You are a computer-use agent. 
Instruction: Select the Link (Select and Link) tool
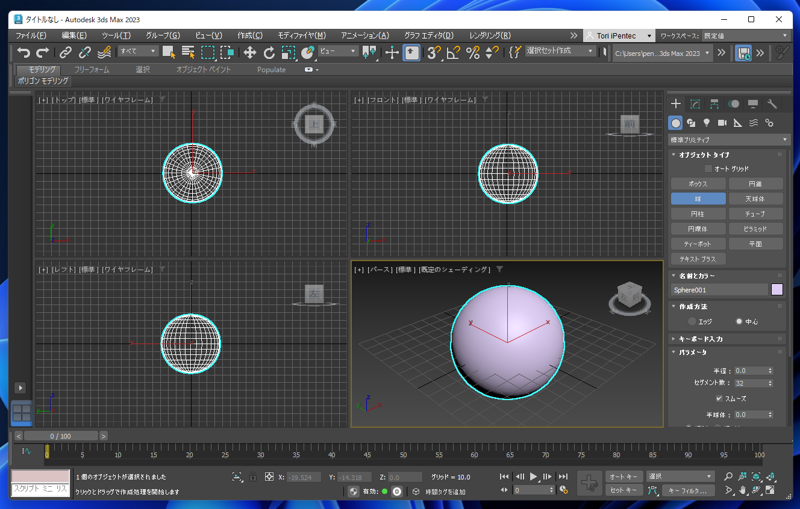[x=65, y=52]
